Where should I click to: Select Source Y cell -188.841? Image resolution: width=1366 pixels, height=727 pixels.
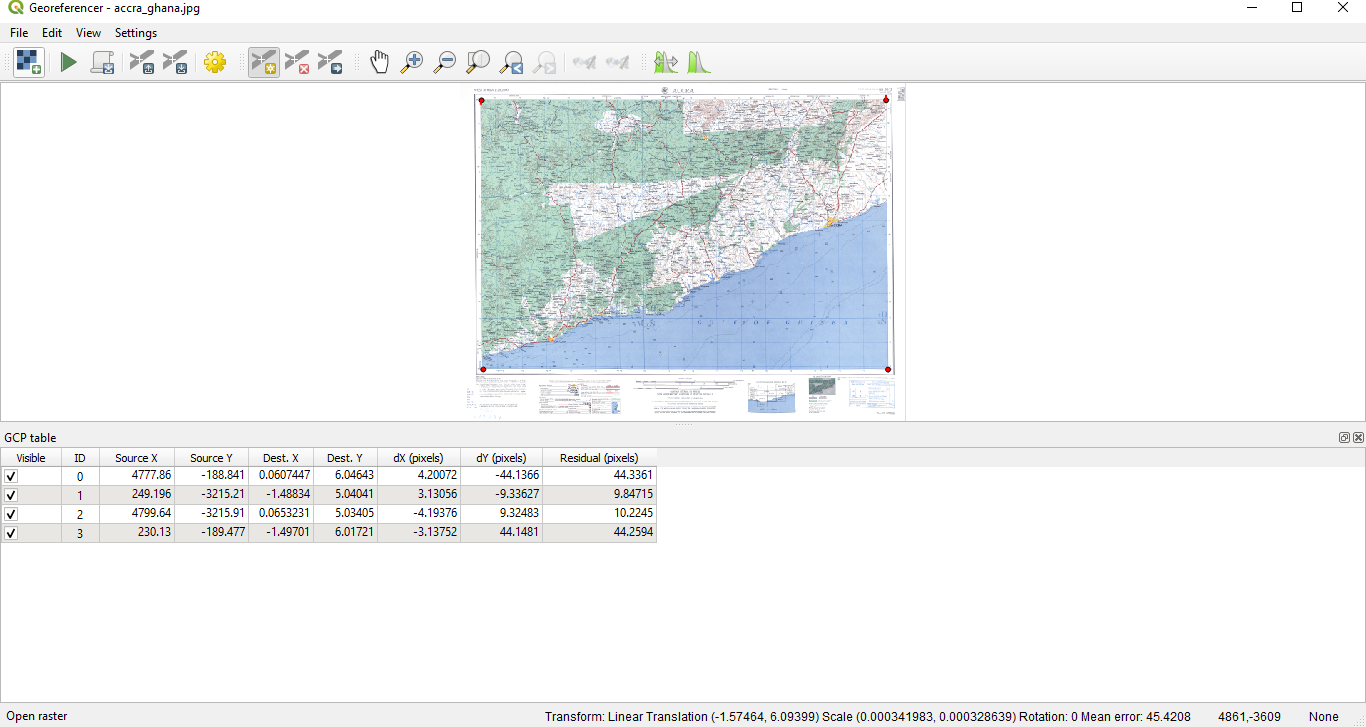pyautogui.click(x=211, y=476)
